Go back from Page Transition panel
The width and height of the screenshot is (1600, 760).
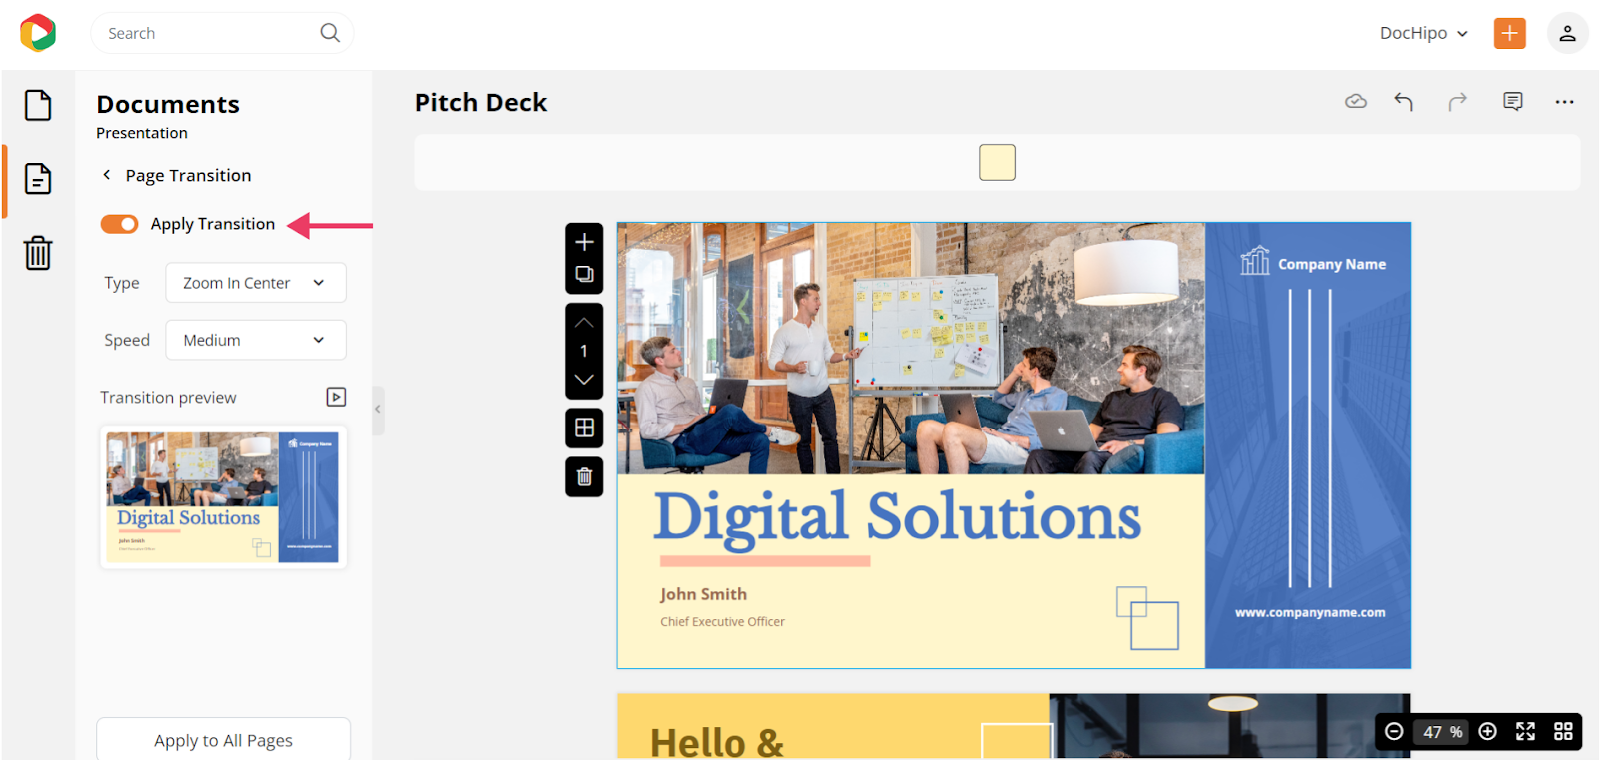pyautogui.click(x=107, y=175)
